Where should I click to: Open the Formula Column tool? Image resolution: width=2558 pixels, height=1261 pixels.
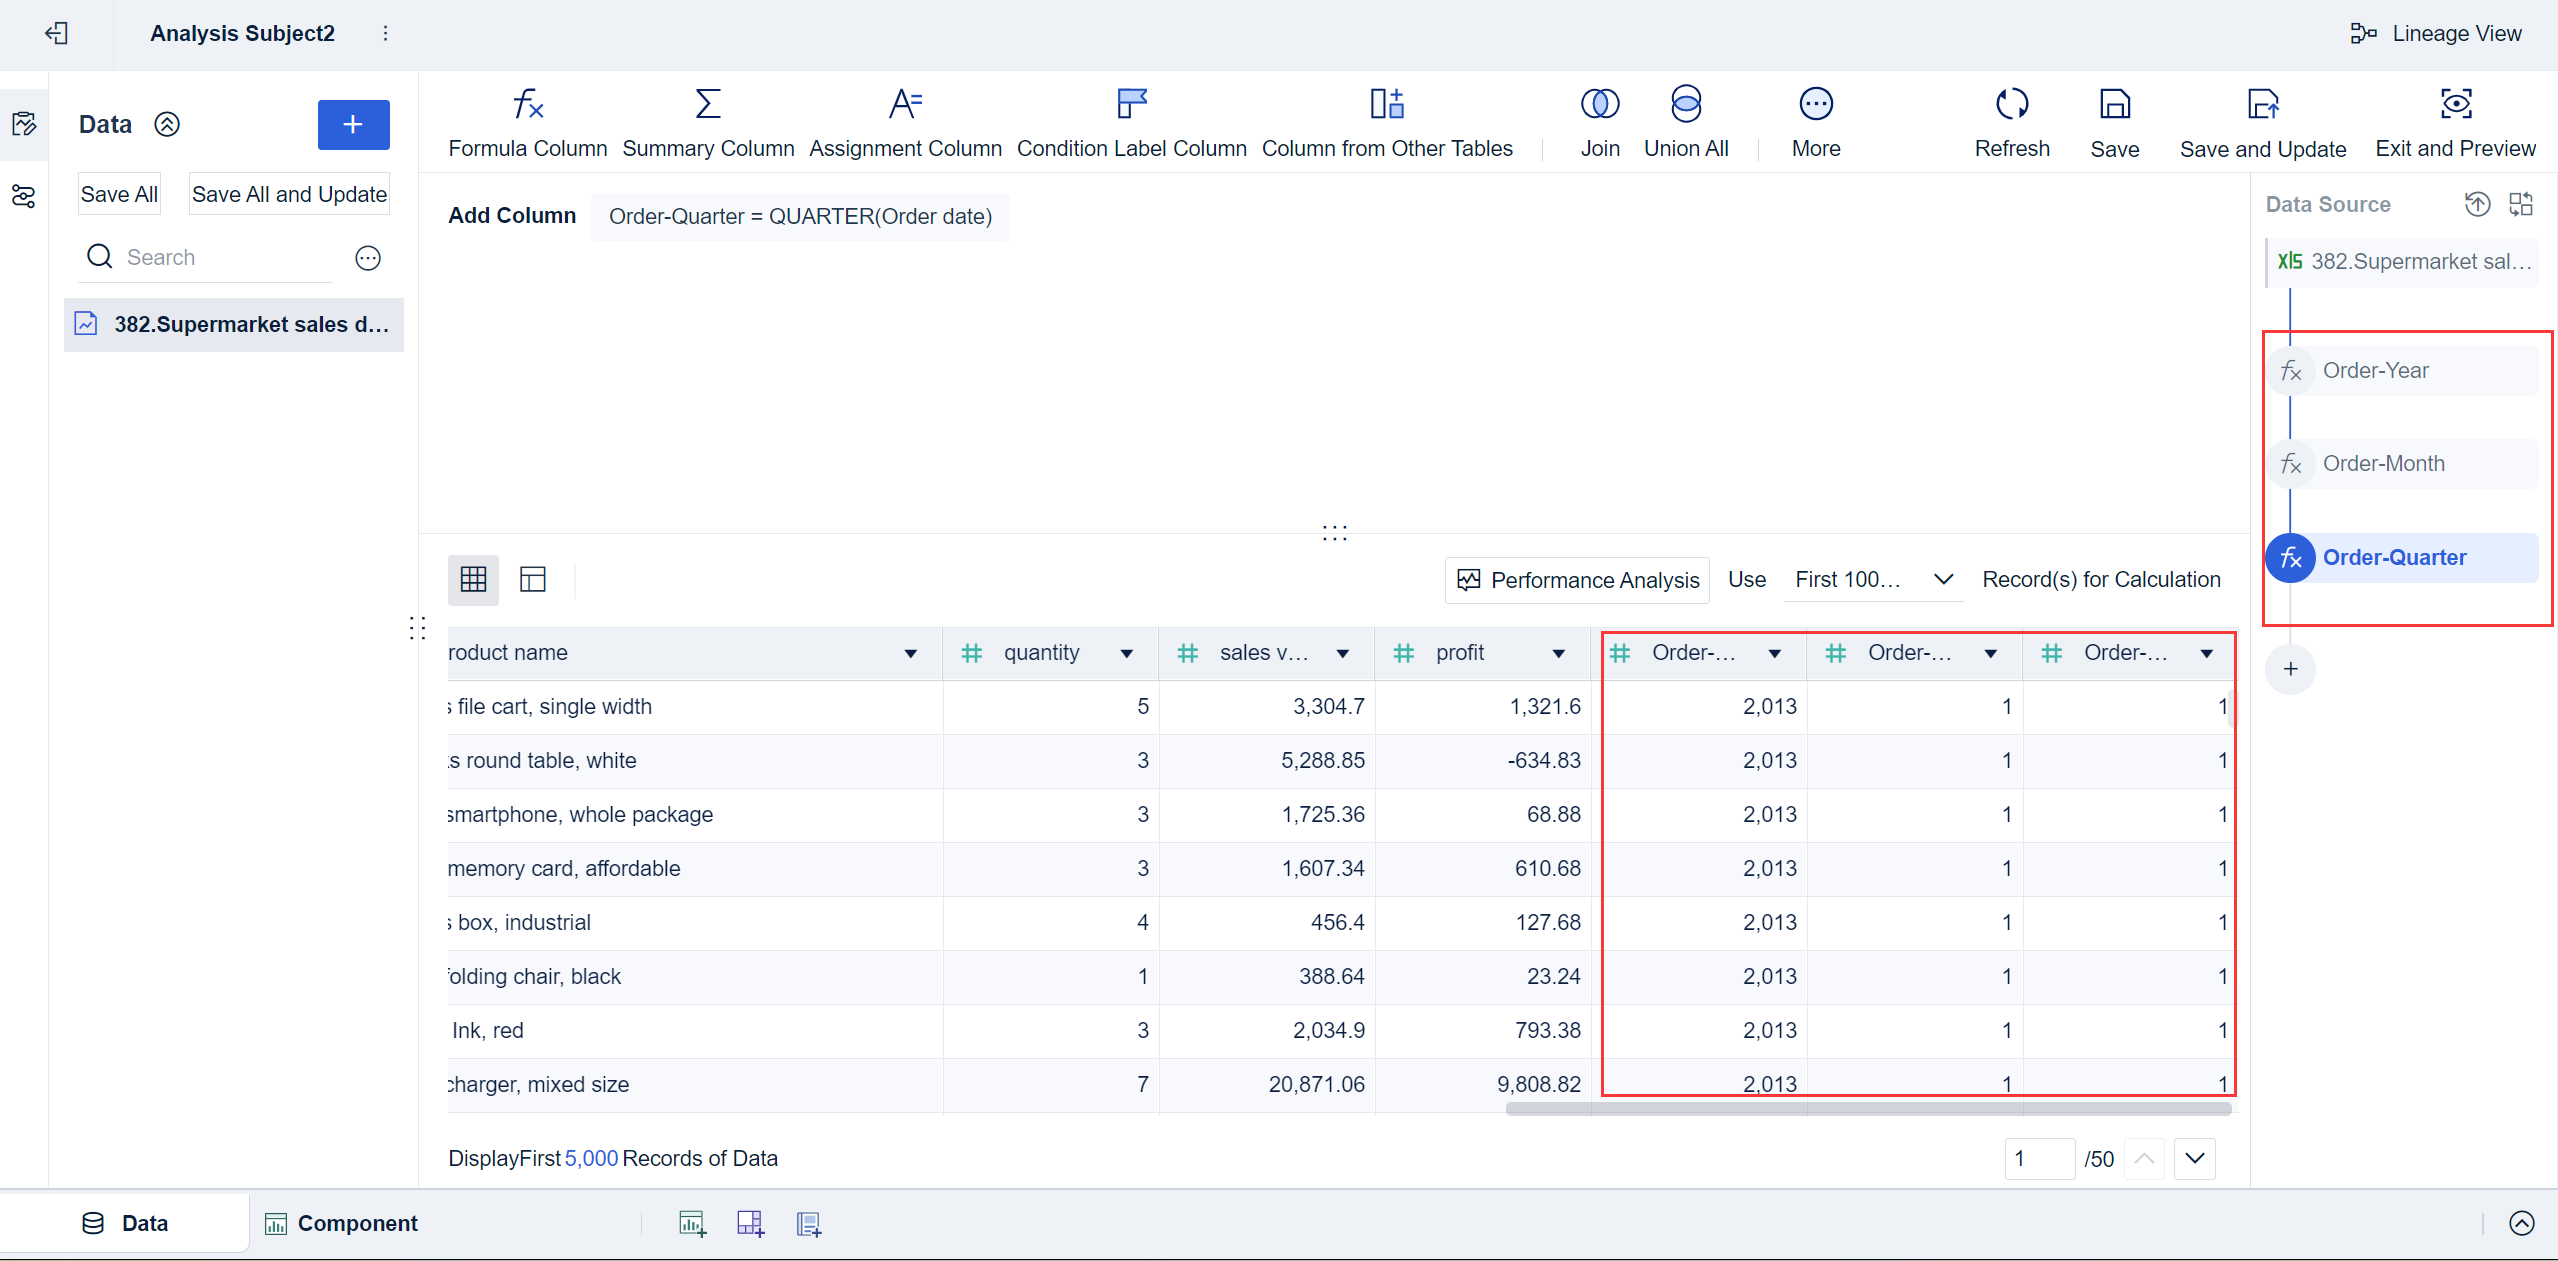coord(527,123)
